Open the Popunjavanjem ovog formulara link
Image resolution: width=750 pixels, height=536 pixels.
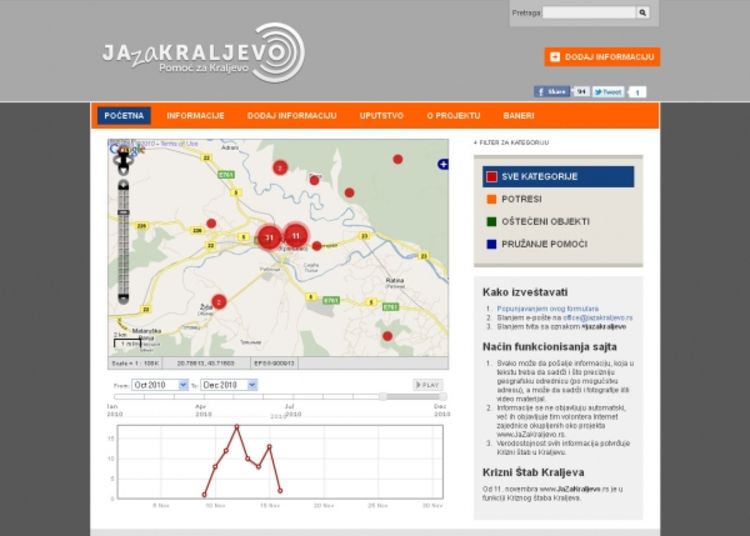point(548,309)
